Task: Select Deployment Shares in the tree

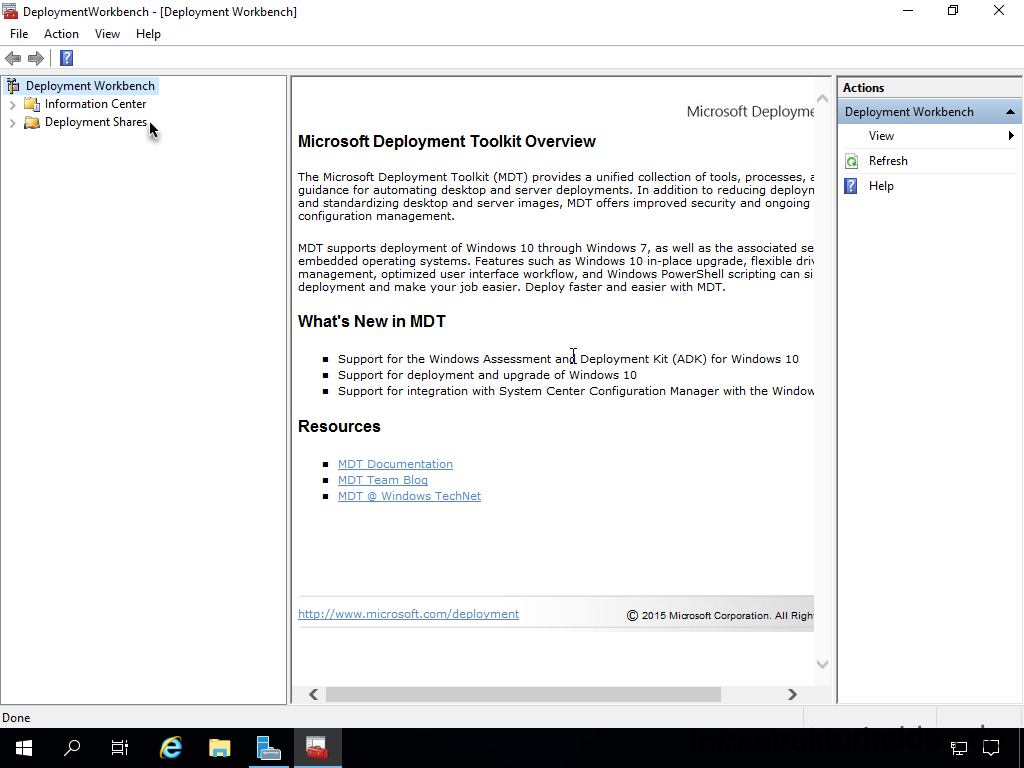Action: (x=95, y=122)
